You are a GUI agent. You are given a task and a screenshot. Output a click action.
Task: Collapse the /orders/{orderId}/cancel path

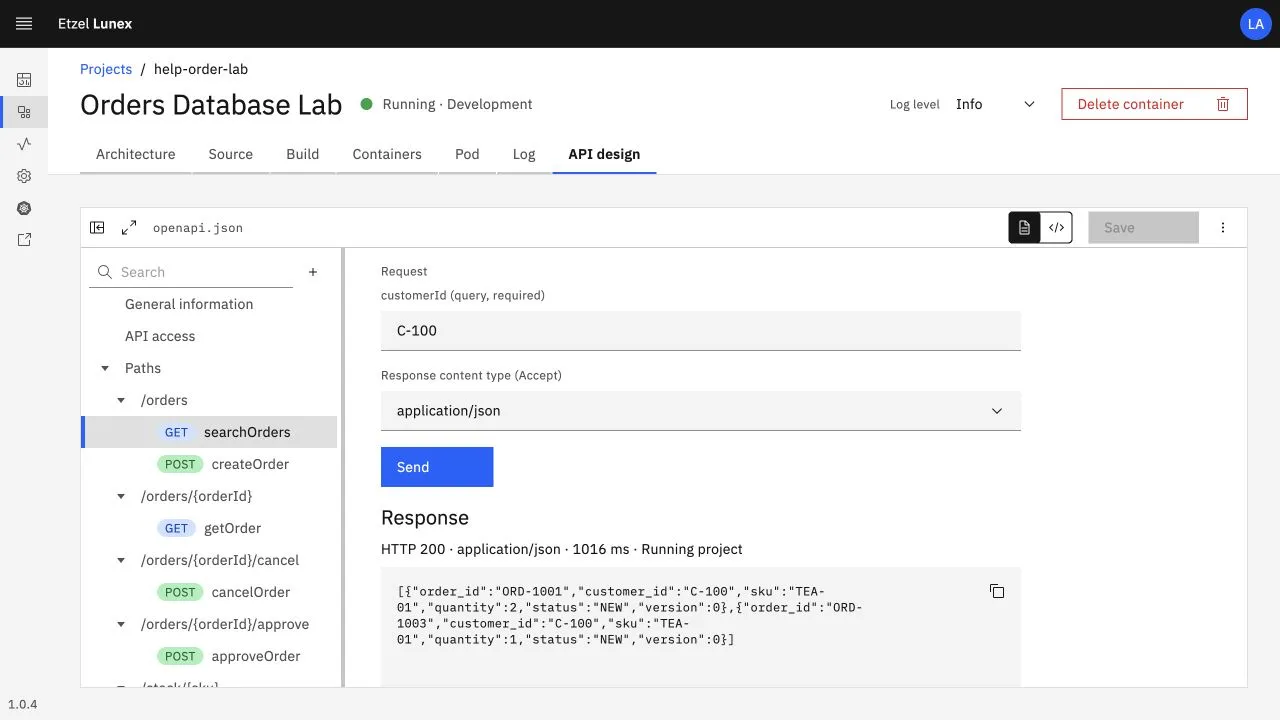pos(122,560)
